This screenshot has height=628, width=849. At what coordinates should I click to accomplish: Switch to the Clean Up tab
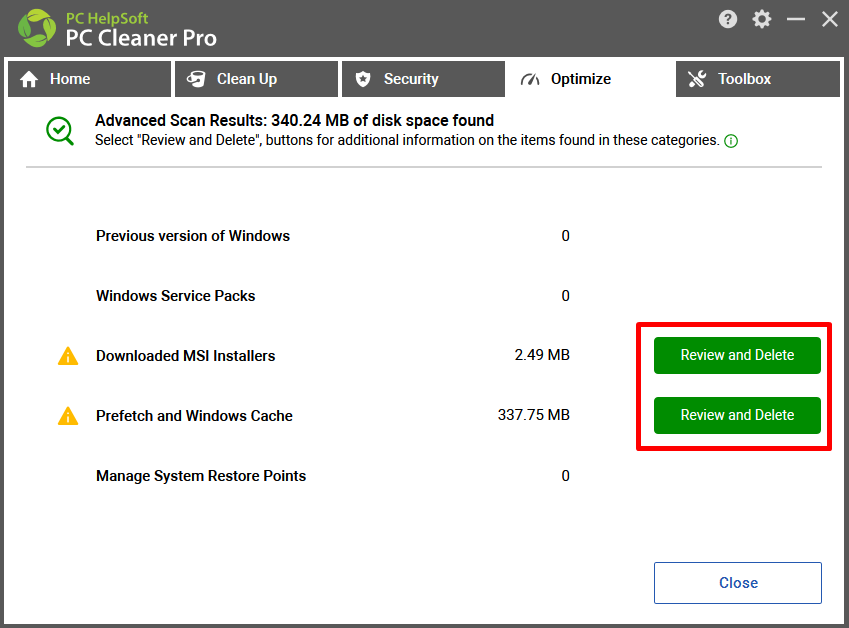(257, 79)
